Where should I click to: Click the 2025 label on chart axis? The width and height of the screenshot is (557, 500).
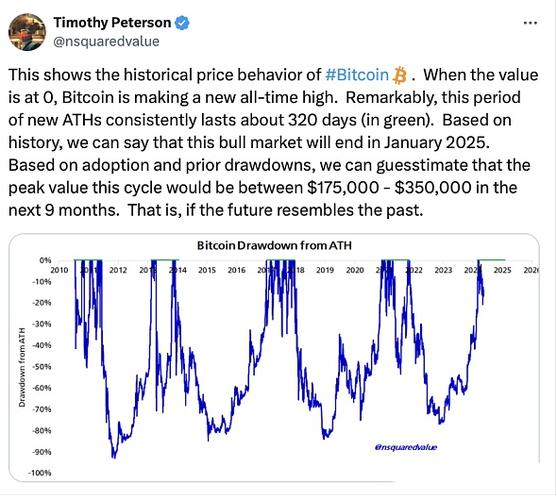(502, 270)
